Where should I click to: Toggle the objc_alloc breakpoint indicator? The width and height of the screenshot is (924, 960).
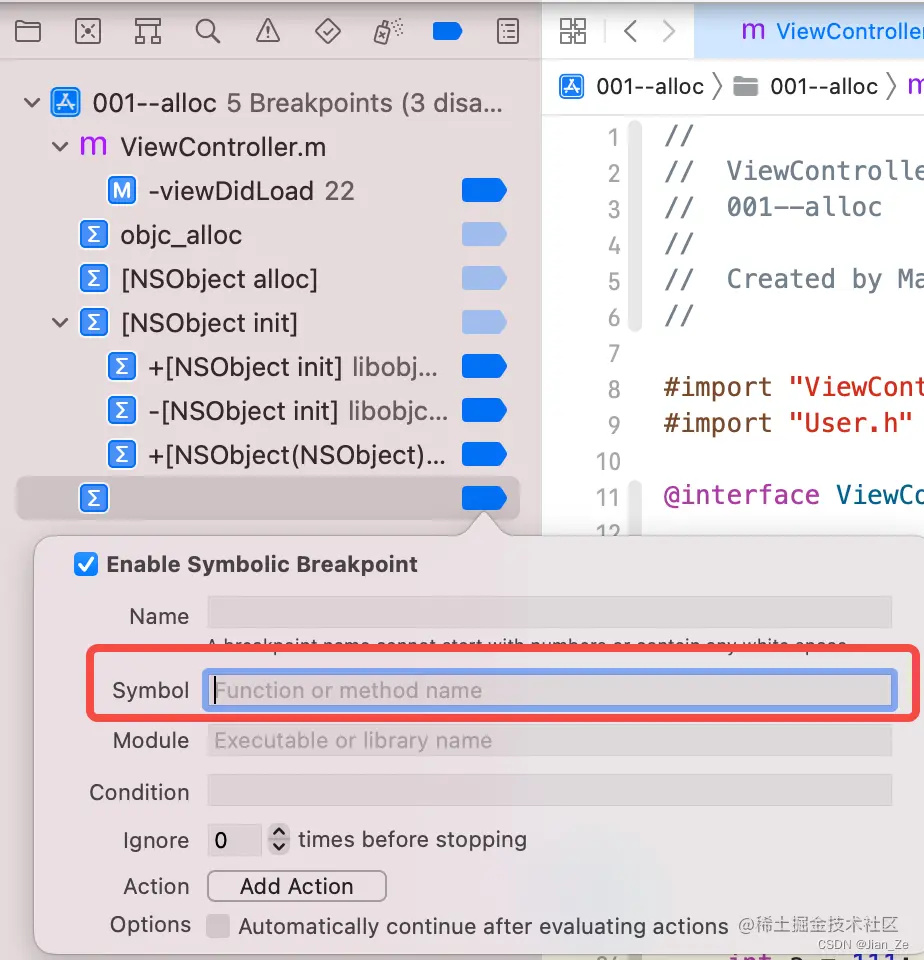(x=484, y=234)
